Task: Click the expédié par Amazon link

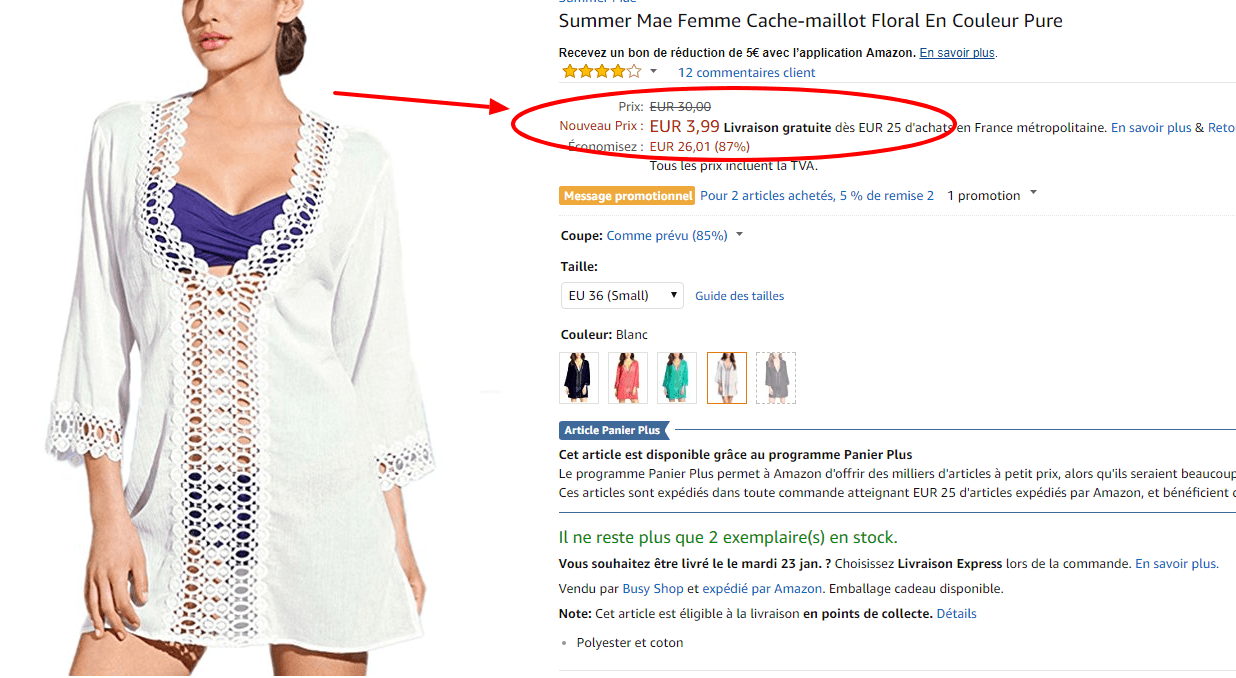Action: tap(762, 589)
